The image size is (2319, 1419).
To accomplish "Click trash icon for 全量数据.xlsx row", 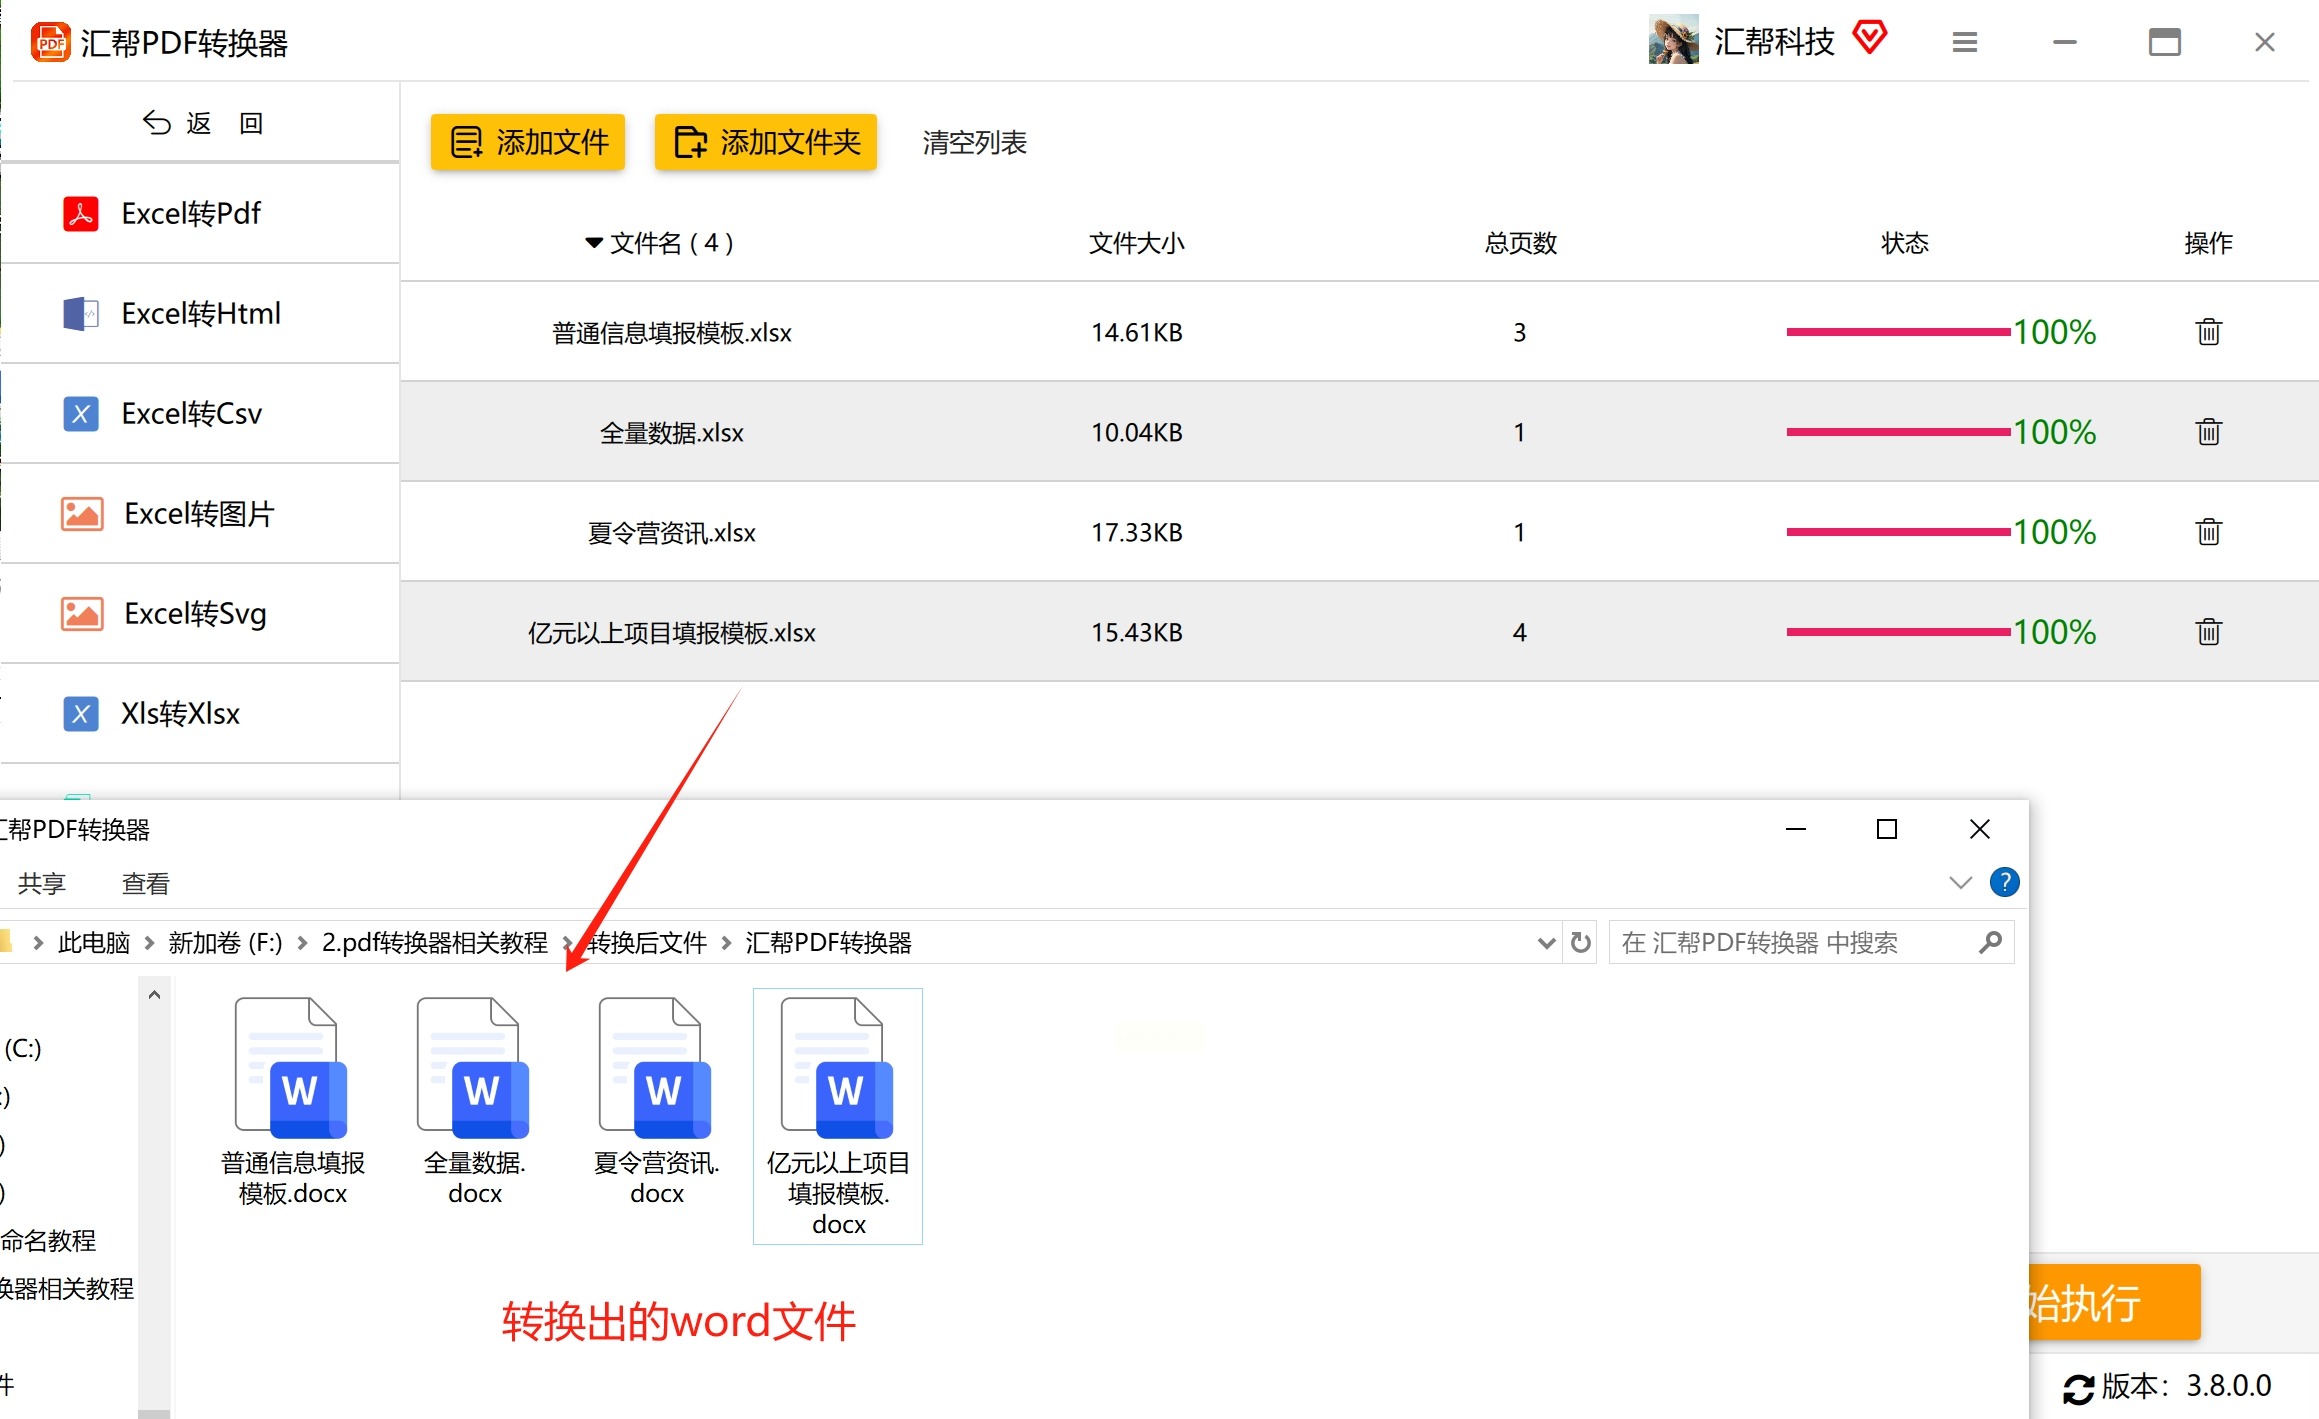I will [x=2208, y=432].
